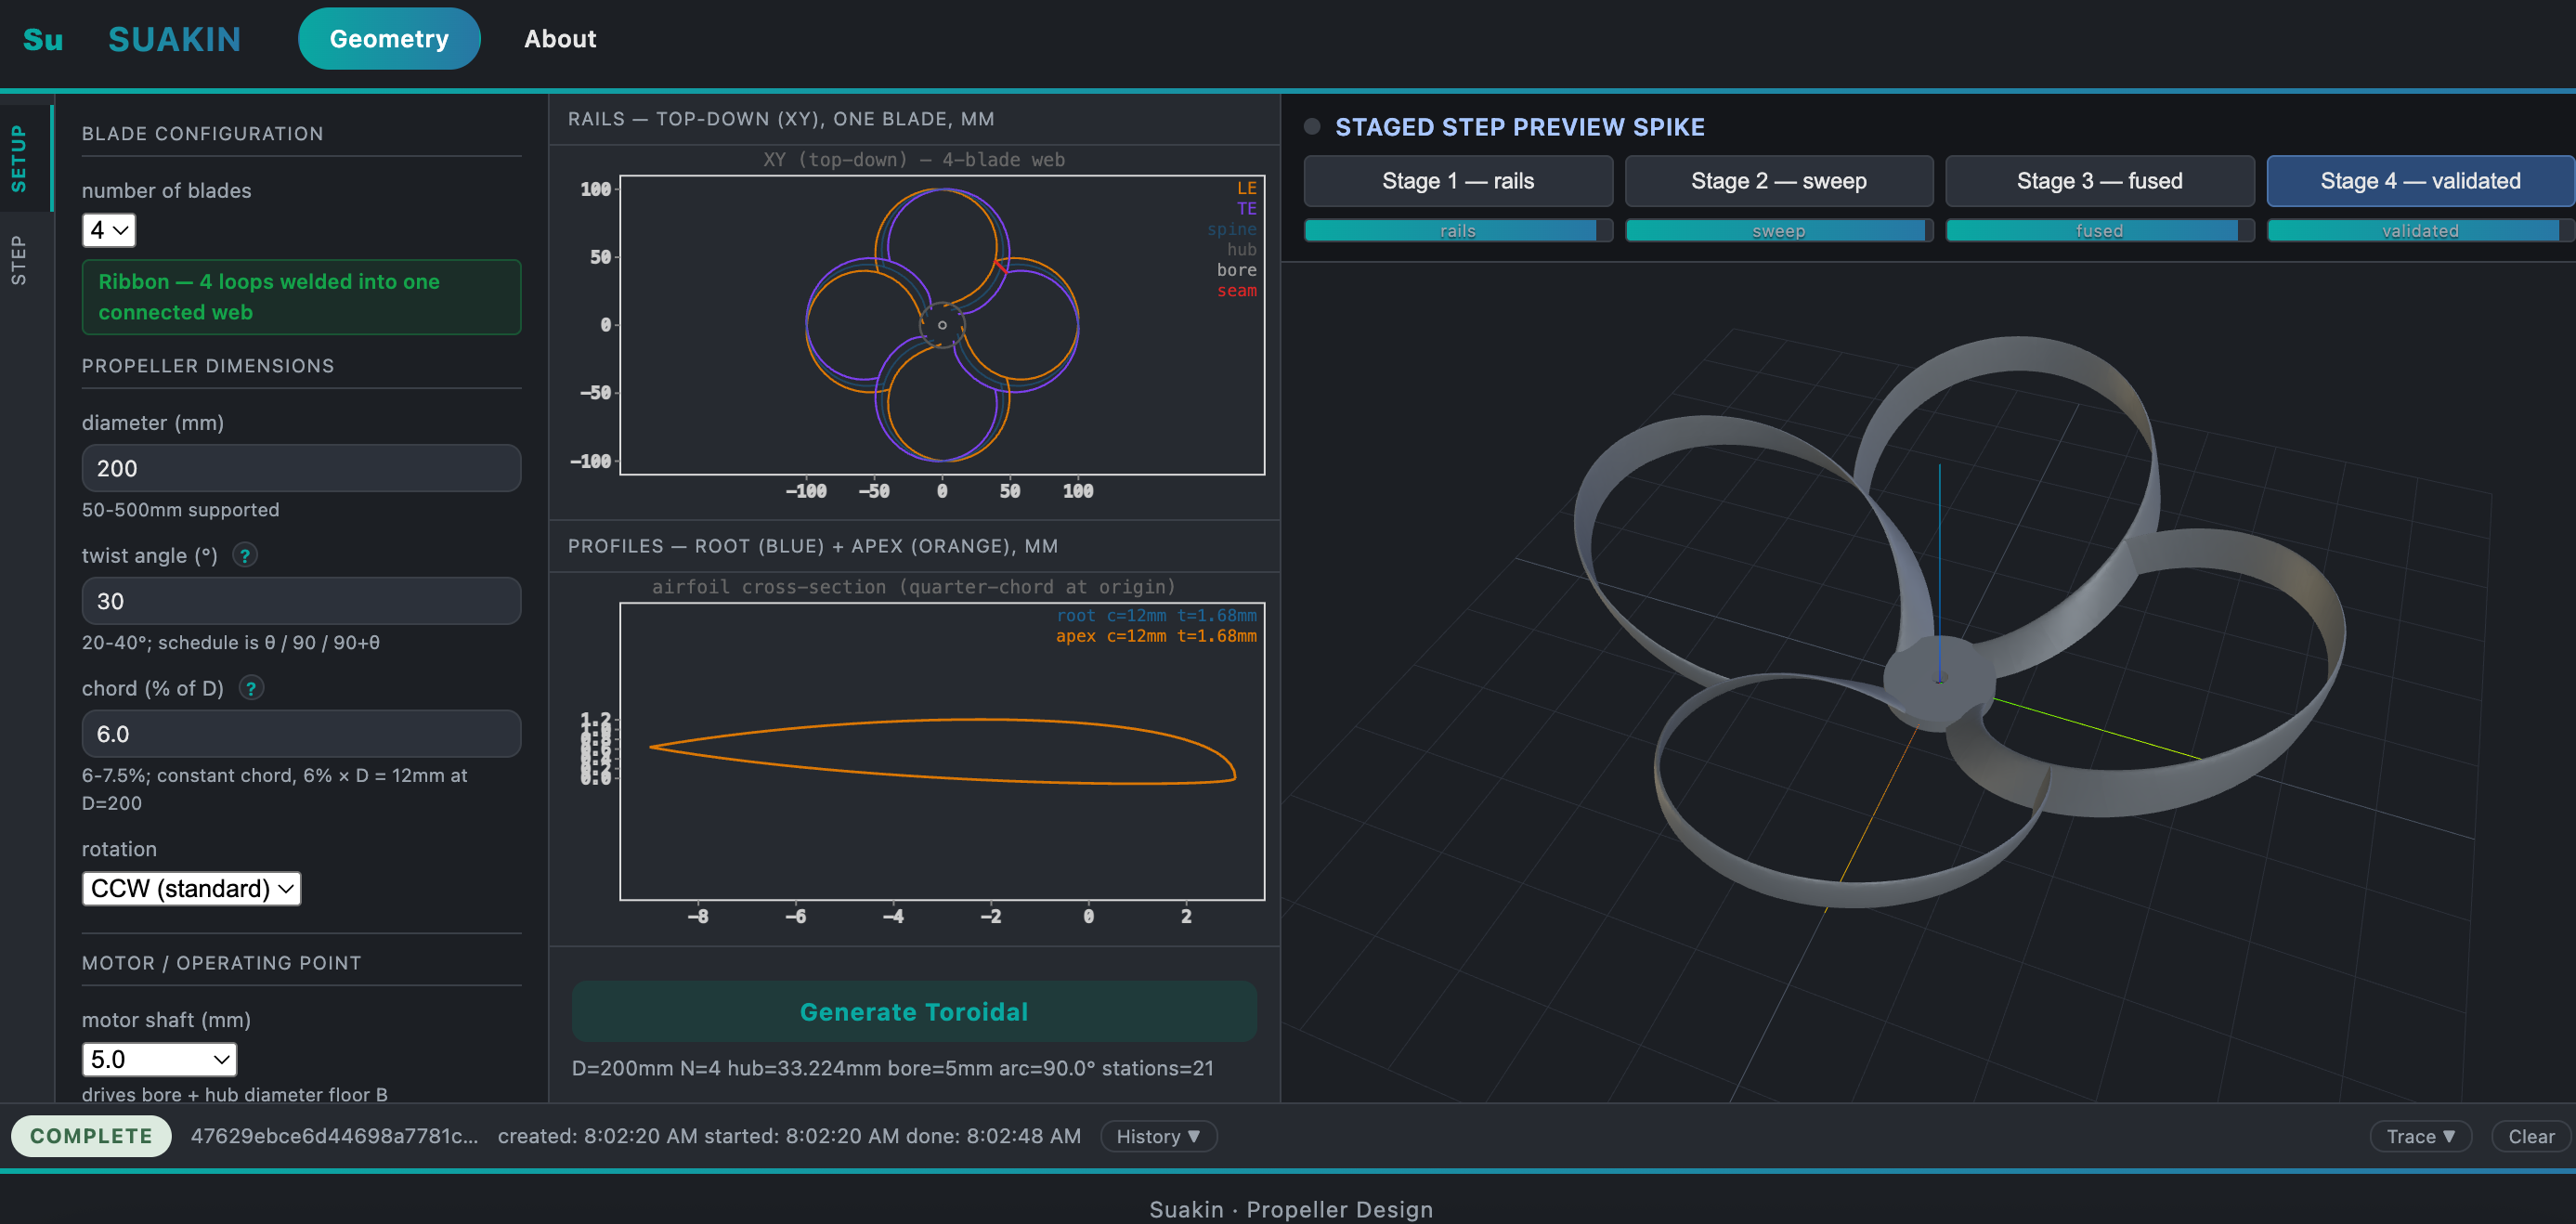This screenshot has width=2576, height=1224.
Task: Click the hub legend entry
Action: click(x=1241, y=249)
